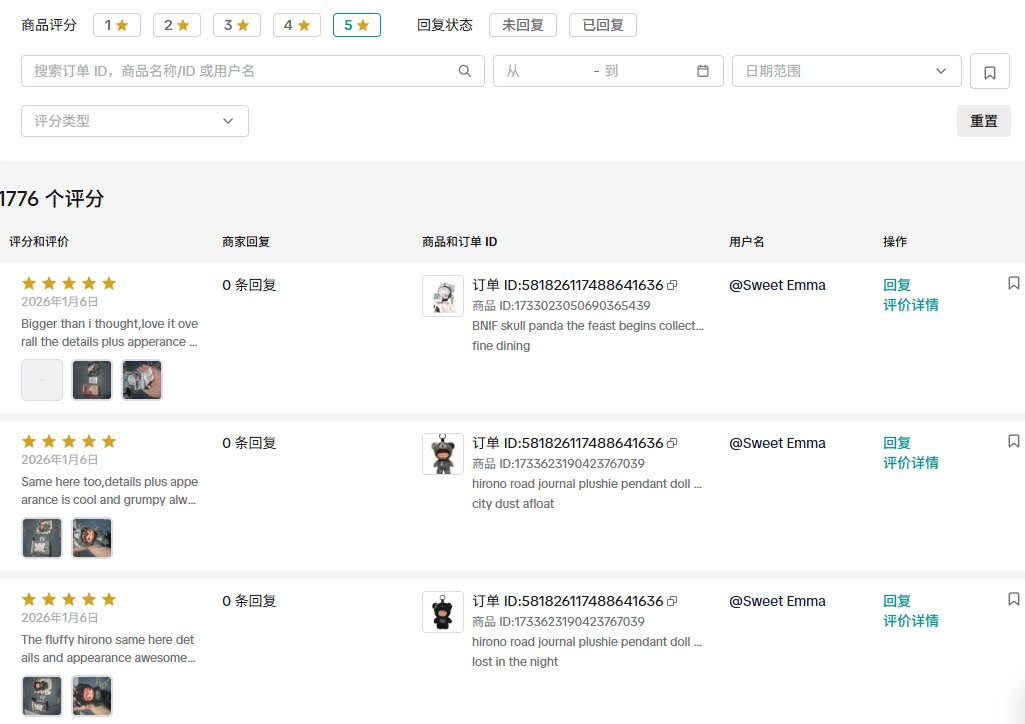This screenshot has width=1025, height=724.
Task: Open the 评分类型 dropdown
Action: click(134, 121)
